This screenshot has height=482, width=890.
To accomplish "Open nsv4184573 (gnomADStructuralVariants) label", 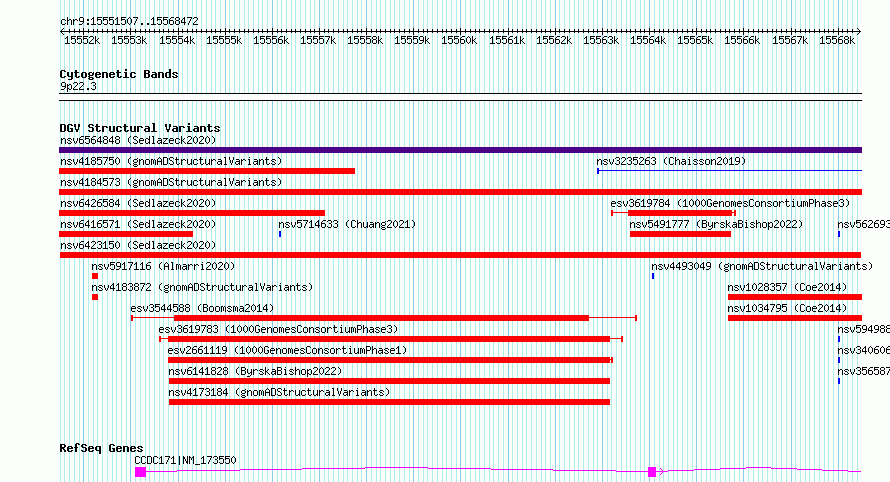I will point(171,182).
